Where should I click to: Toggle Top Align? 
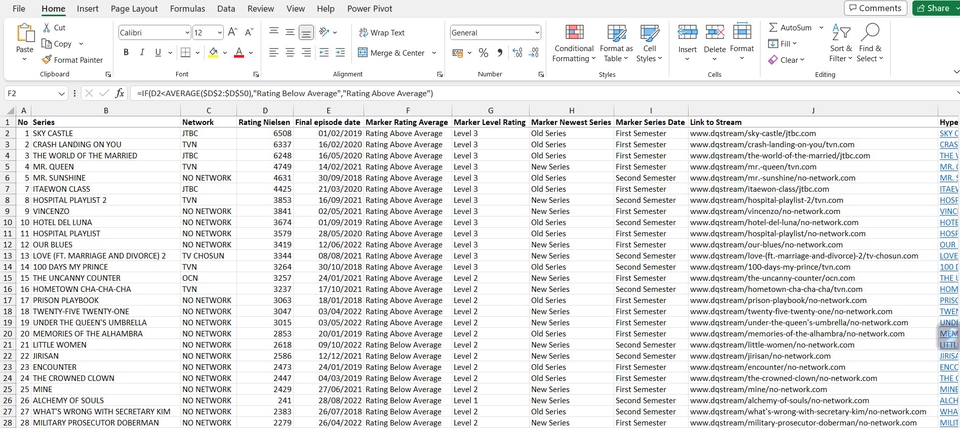pyautogui.click(x=274, y=32)
